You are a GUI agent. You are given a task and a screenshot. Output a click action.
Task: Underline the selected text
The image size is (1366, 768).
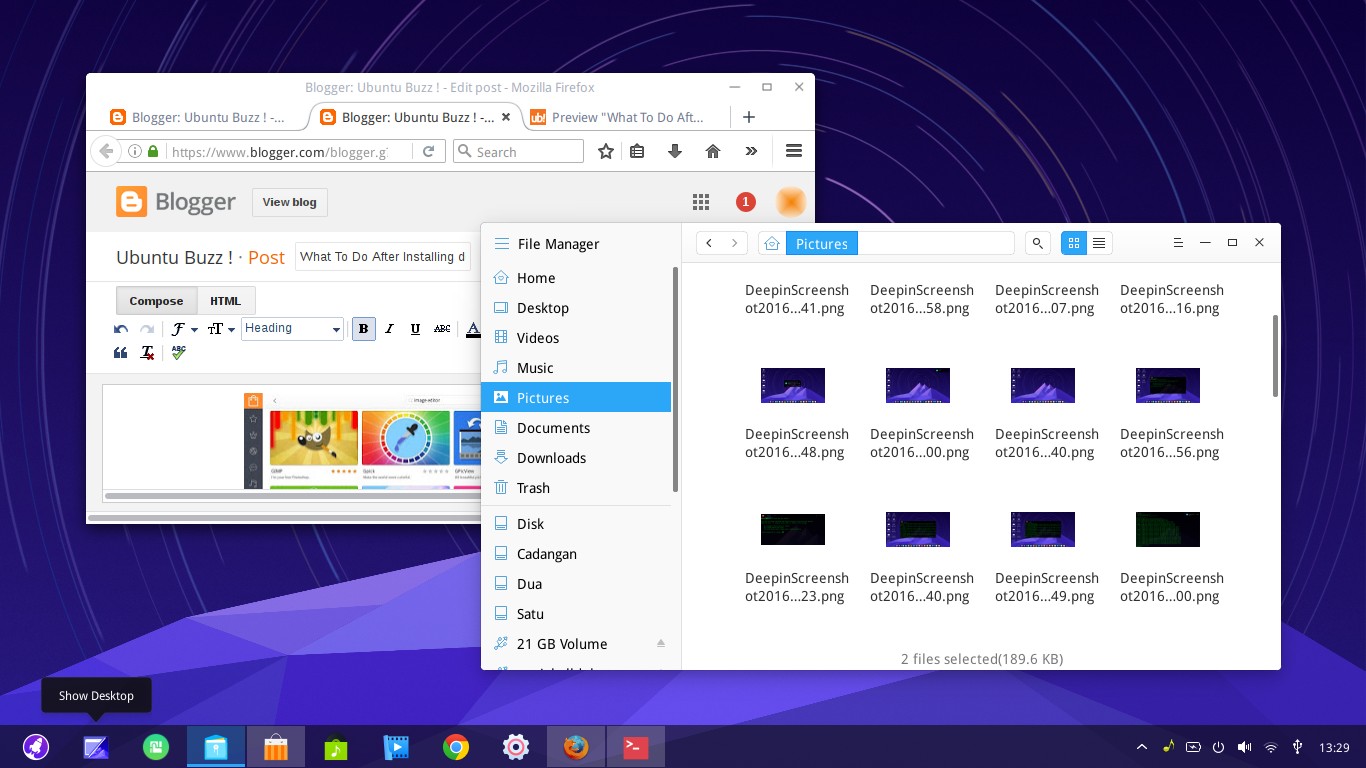[415, 328]
